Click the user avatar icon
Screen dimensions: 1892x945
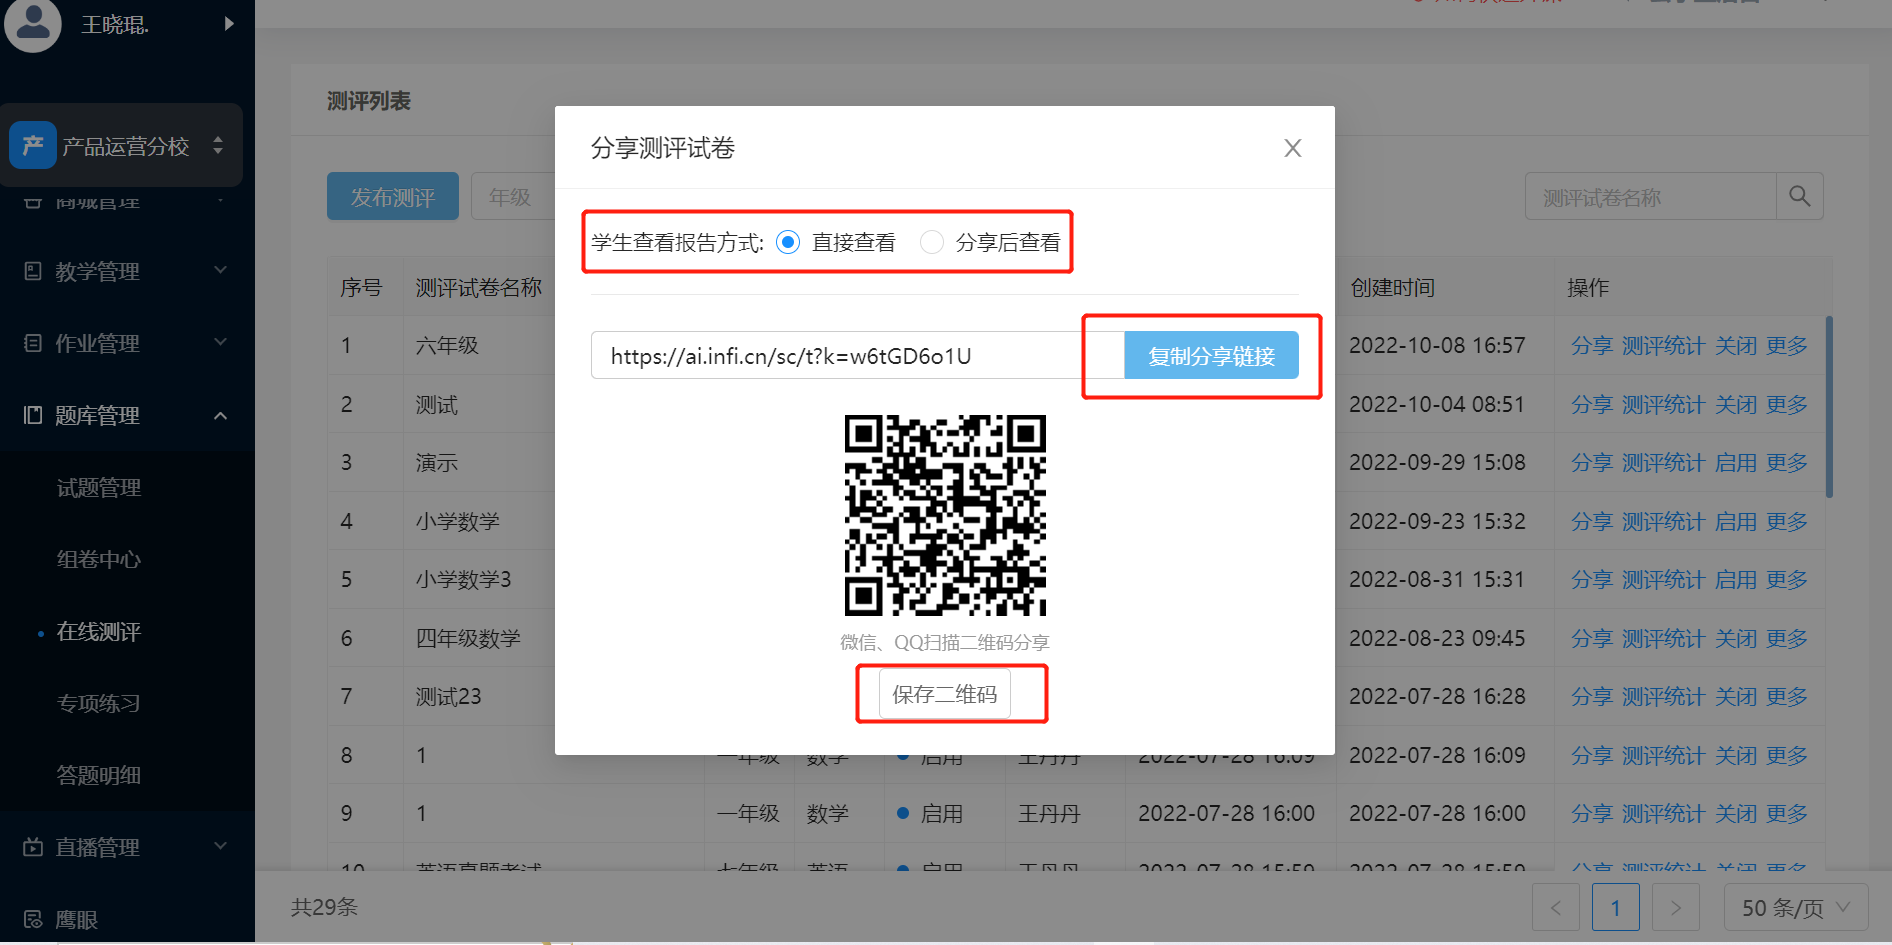pyautogui.click(x=33, y=22)
